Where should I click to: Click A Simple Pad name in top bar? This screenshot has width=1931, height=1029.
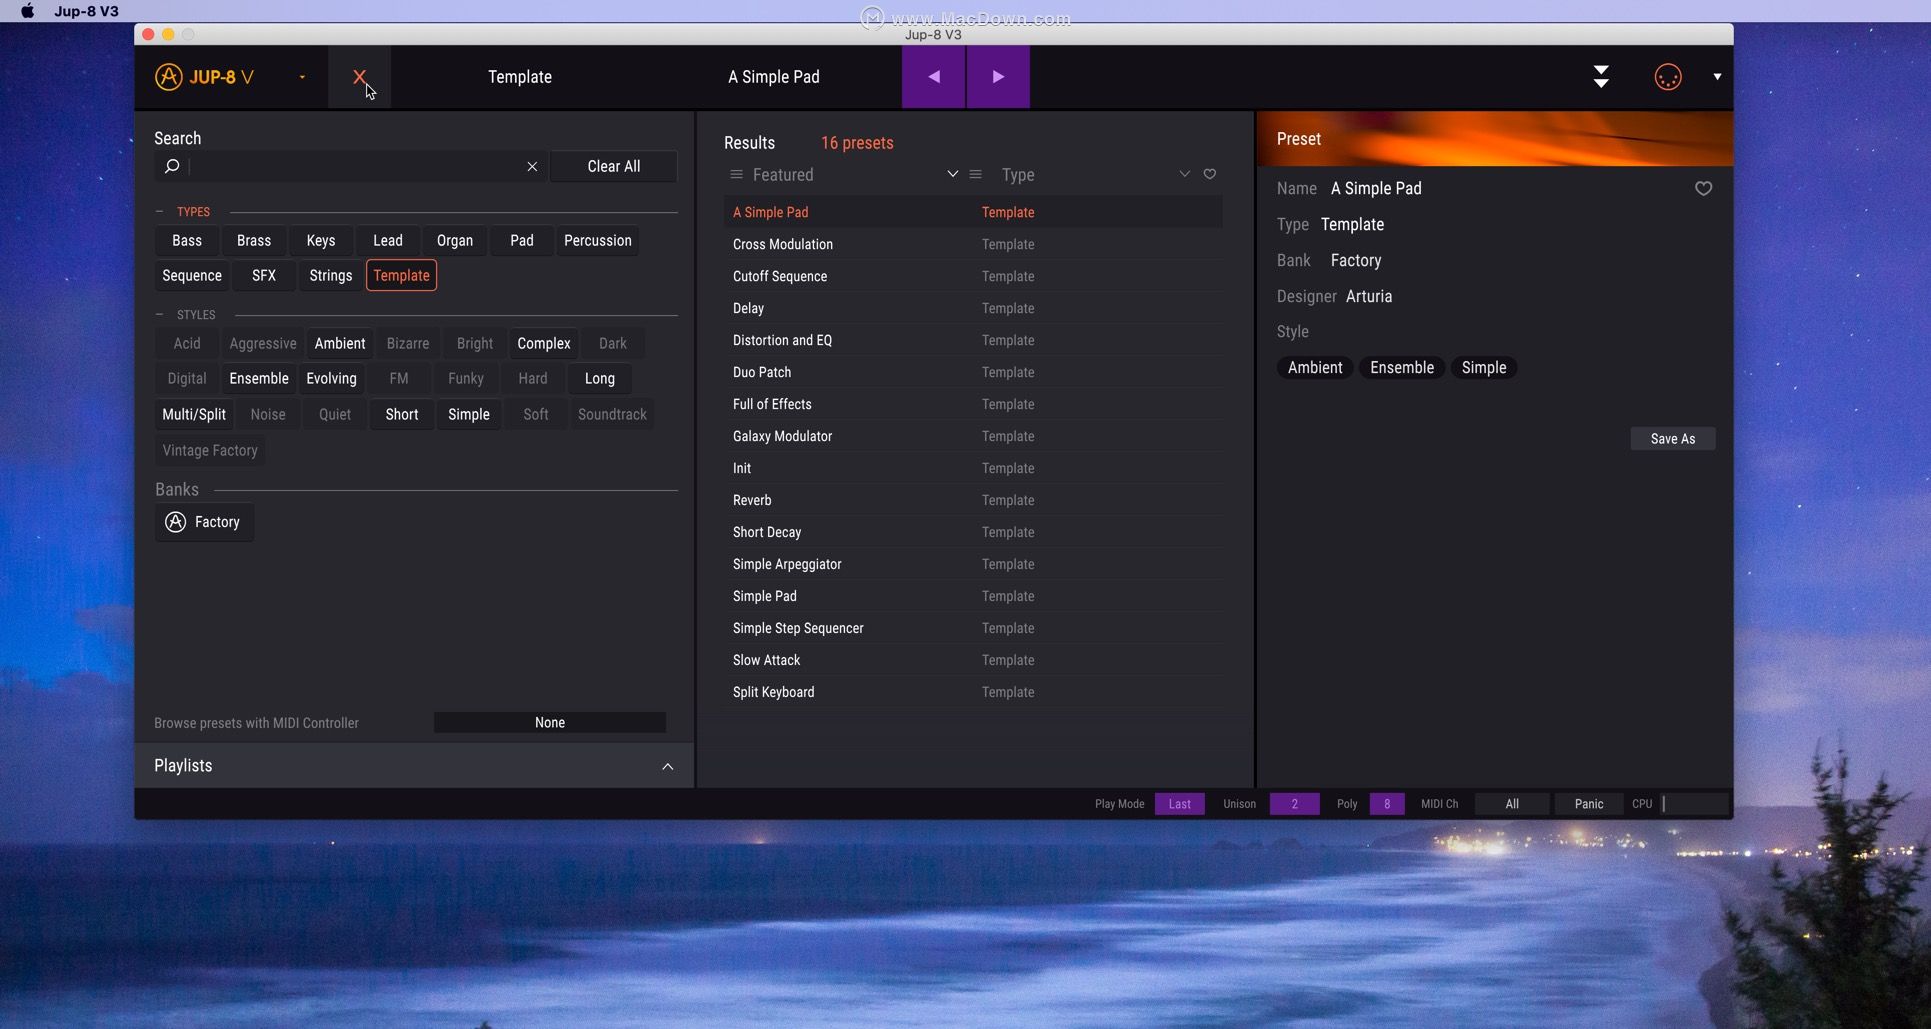774,77
